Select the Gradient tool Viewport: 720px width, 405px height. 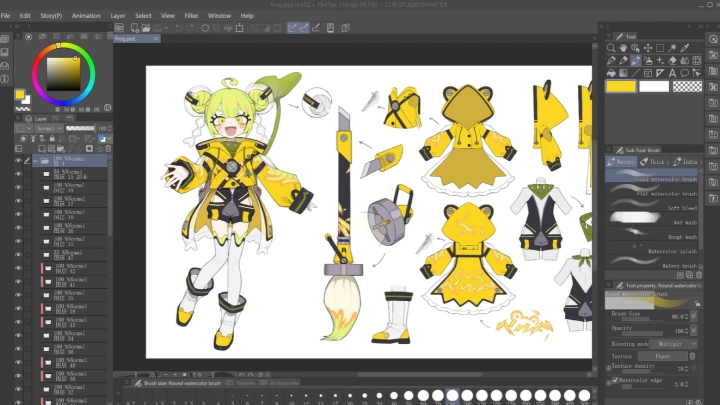(623, 73)
